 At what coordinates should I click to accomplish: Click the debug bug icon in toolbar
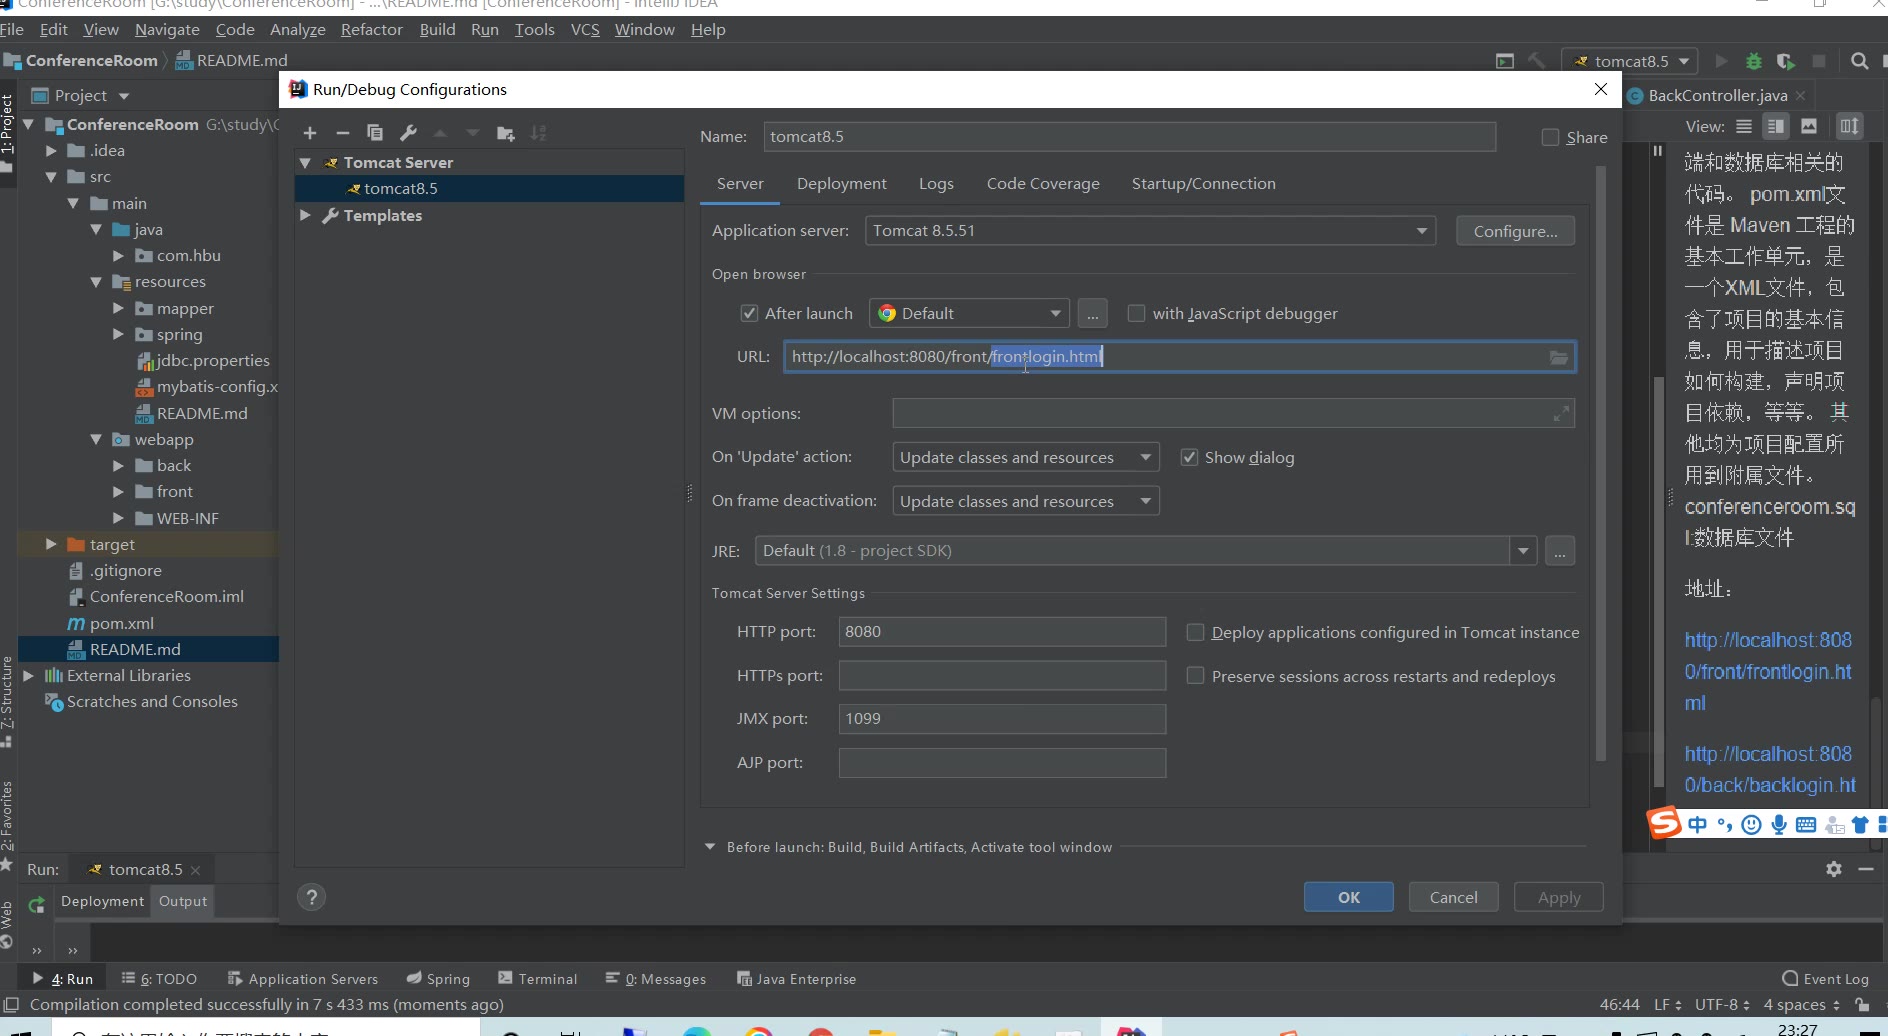click(x=1753, y=61)
